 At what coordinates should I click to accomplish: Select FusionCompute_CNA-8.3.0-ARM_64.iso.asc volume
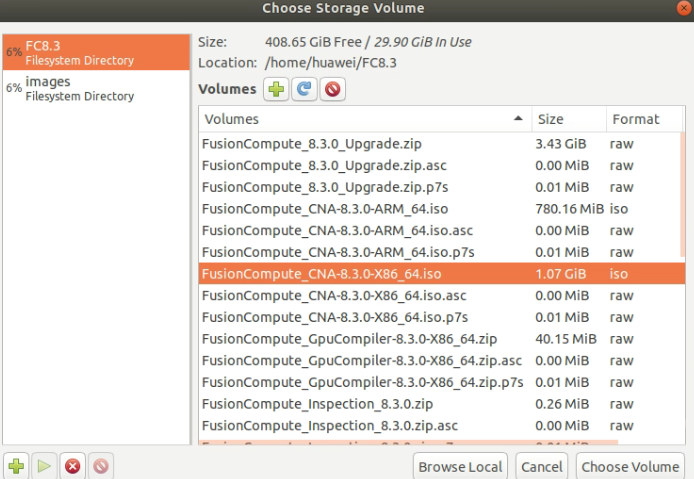pos(440,231)
